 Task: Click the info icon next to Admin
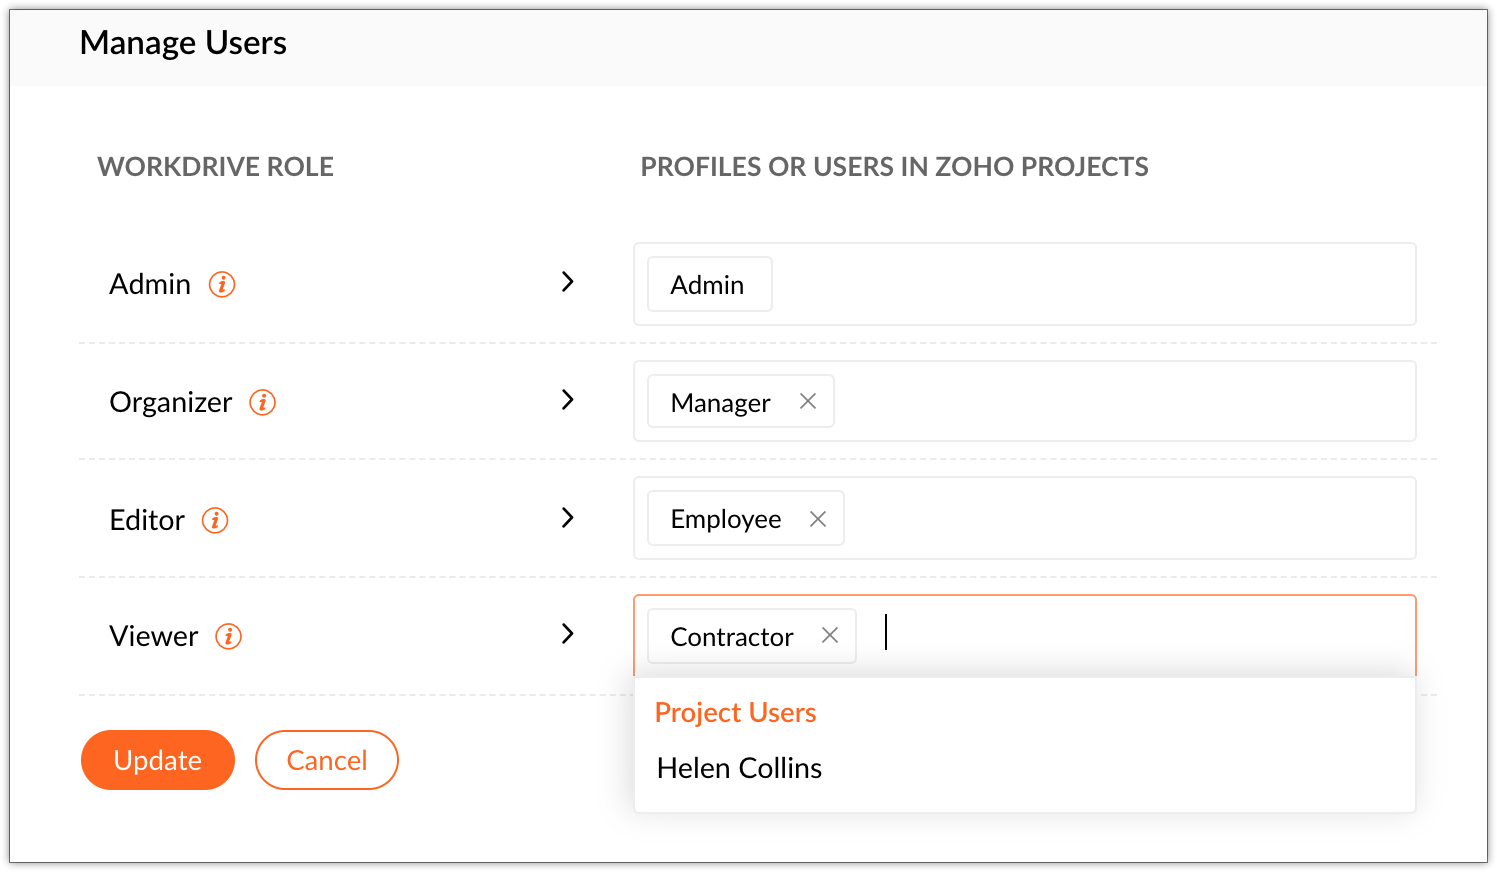222,285
